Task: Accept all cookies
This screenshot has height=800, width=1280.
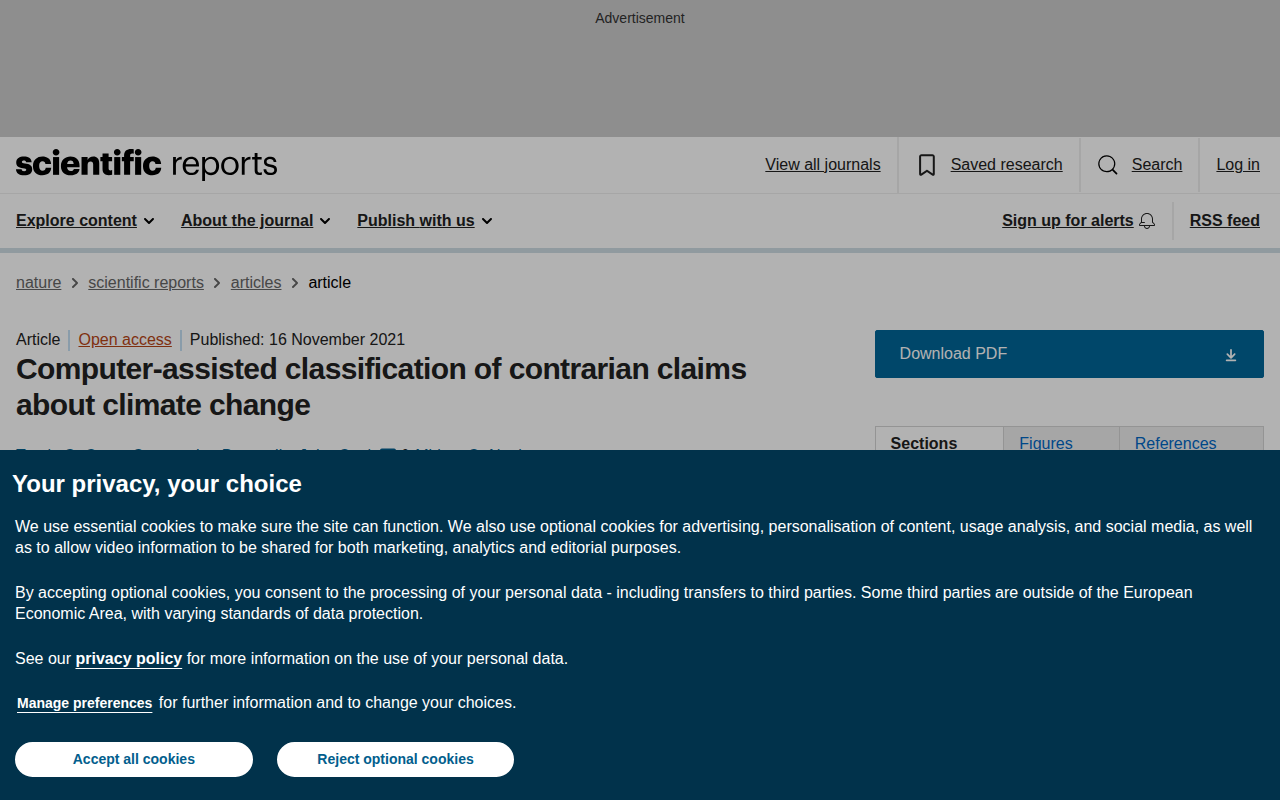Action: point(134,759)
